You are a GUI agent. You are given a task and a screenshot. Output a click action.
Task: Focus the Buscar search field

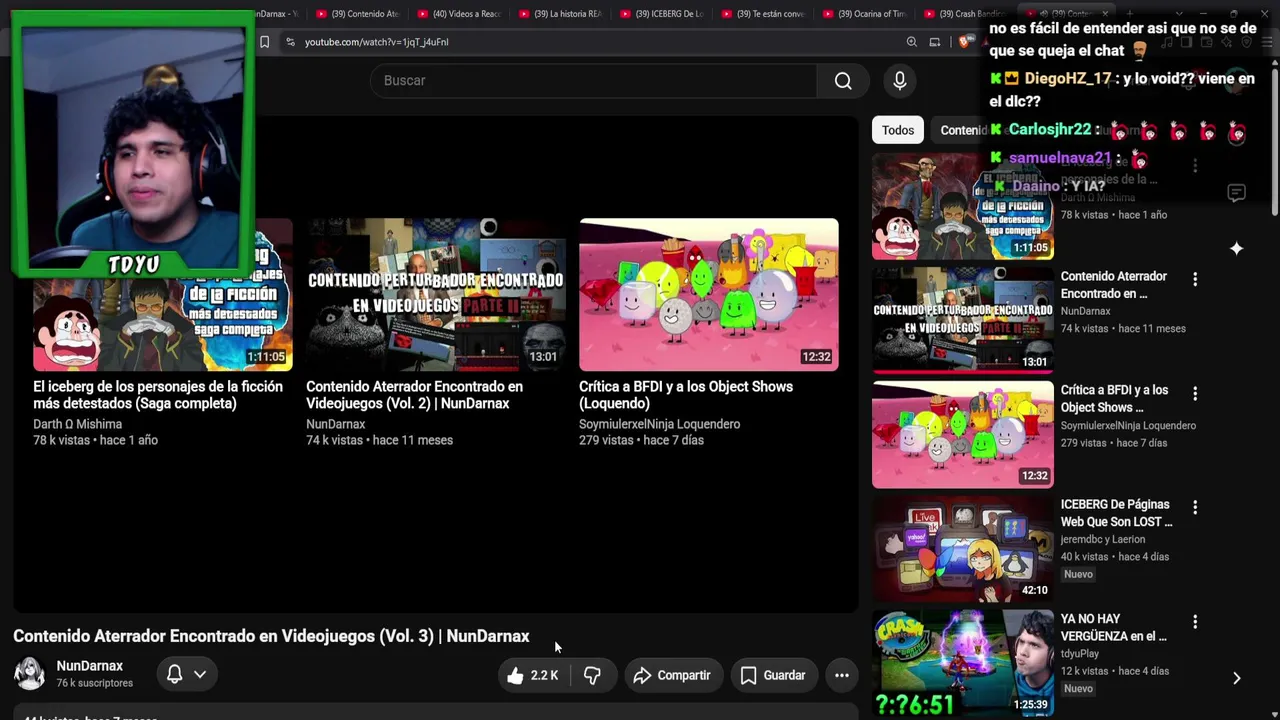point(594,81)
